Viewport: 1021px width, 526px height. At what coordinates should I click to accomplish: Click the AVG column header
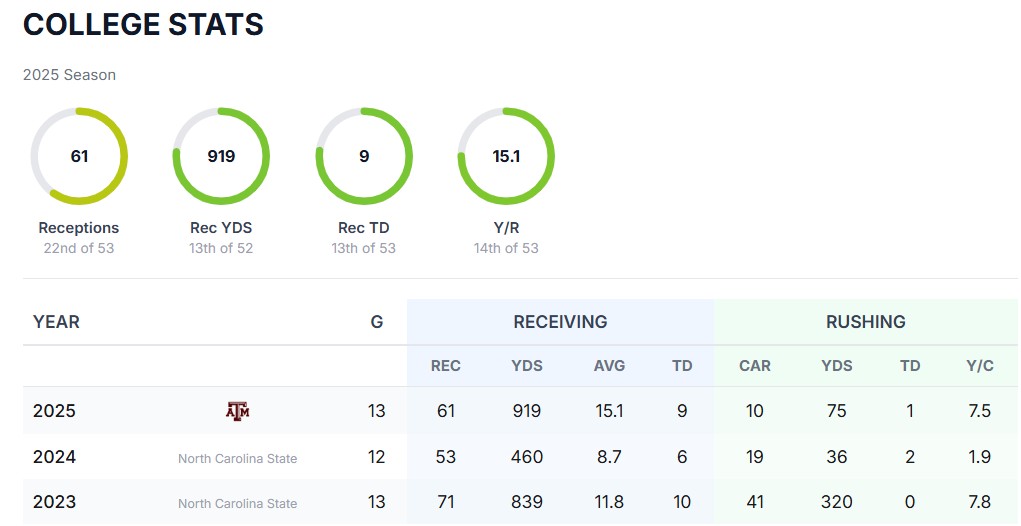609,366
